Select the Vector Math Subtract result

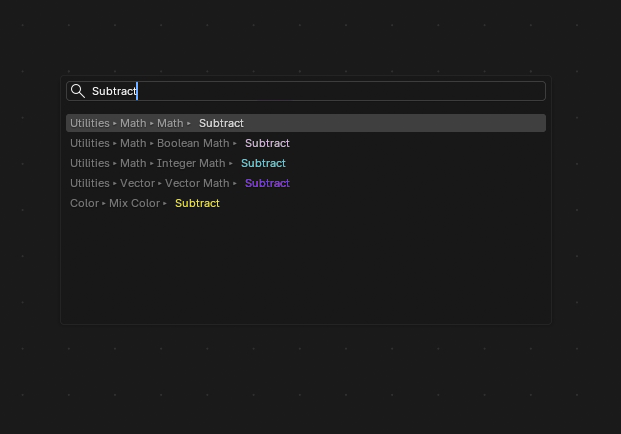(306, 183)
